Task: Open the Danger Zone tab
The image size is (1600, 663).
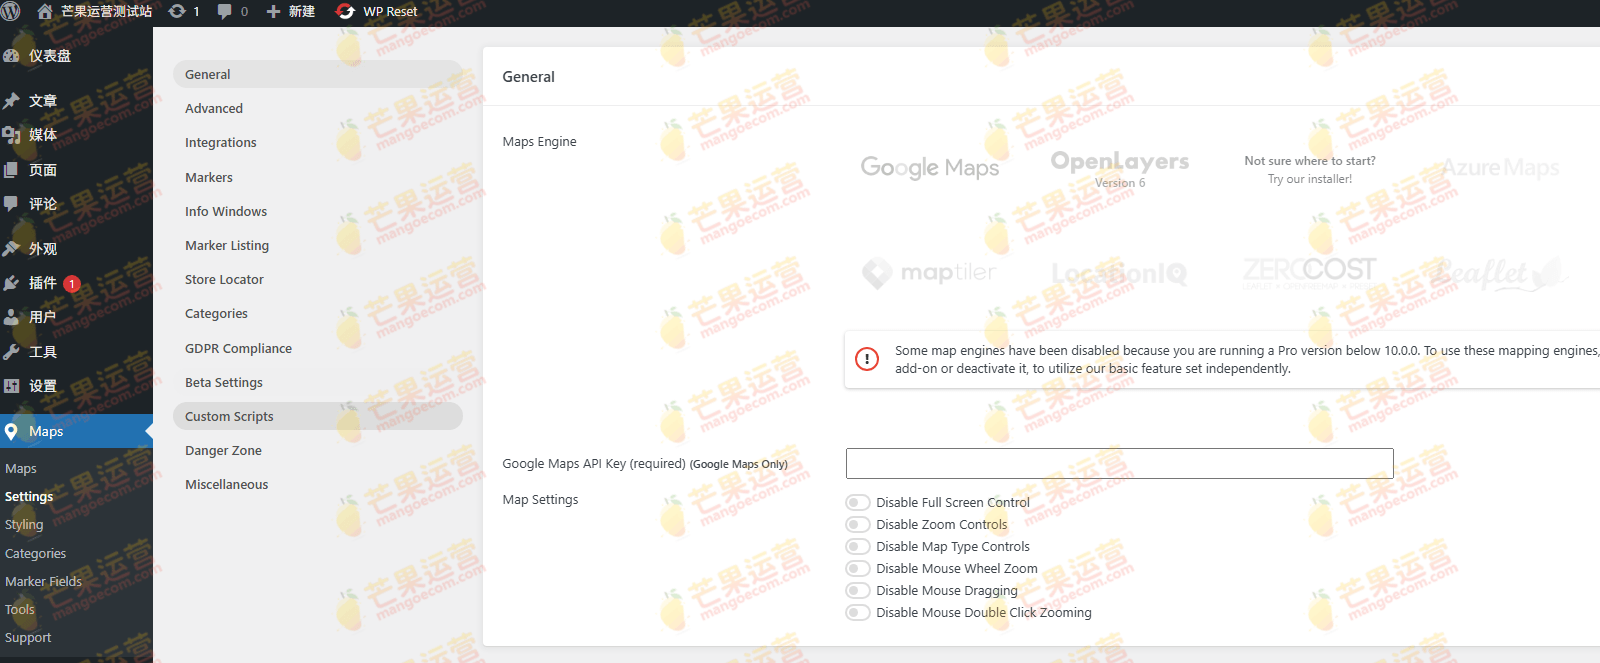Action: tap(318, 450)
